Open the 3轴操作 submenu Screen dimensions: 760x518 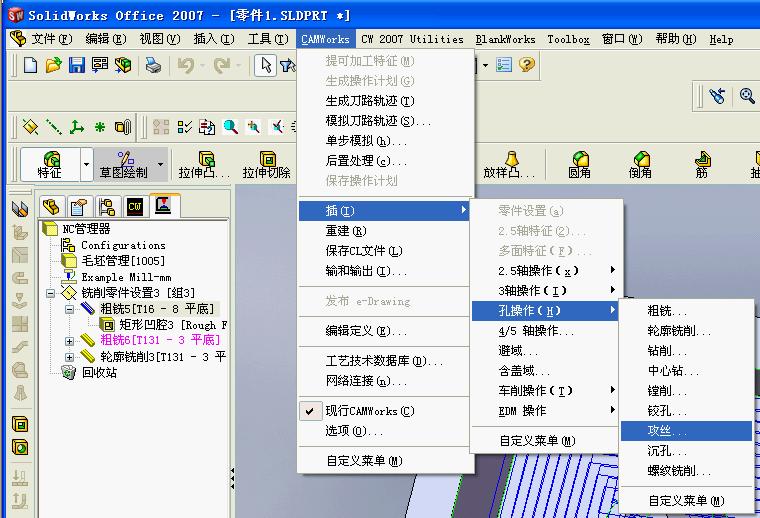click(x=545, y=290)
